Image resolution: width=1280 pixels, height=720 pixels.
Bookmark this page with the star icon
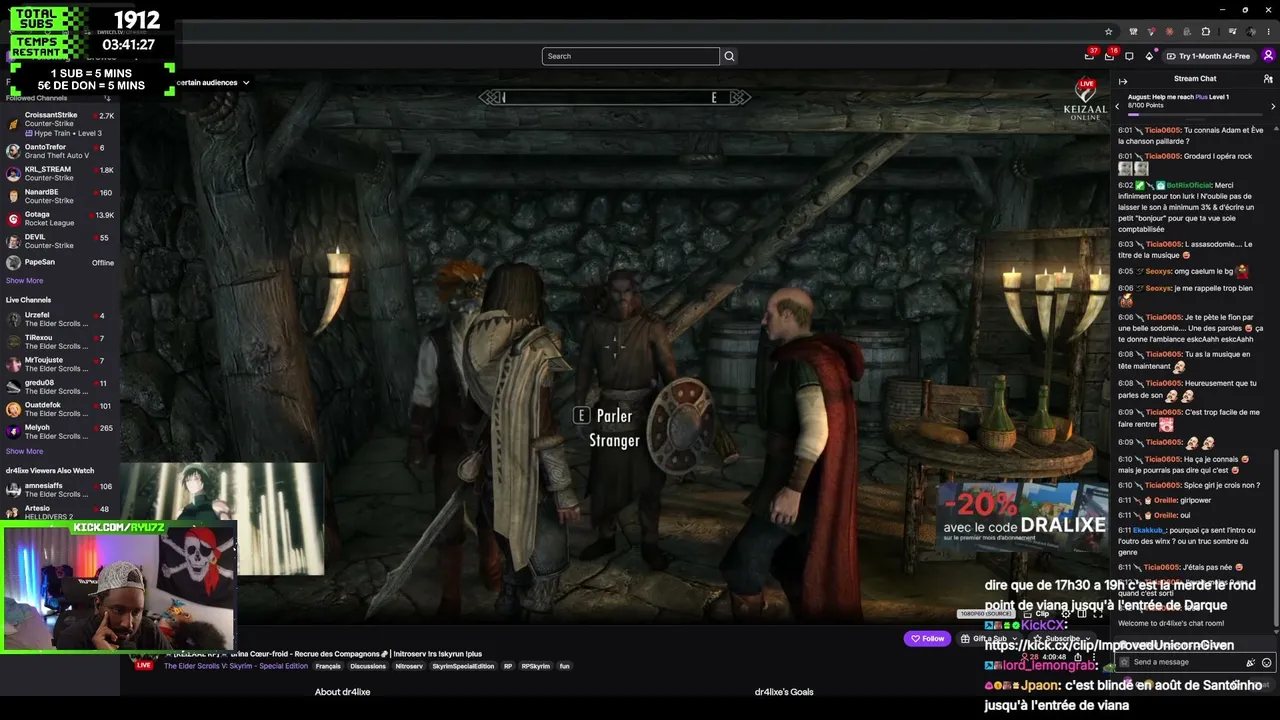1108,31
